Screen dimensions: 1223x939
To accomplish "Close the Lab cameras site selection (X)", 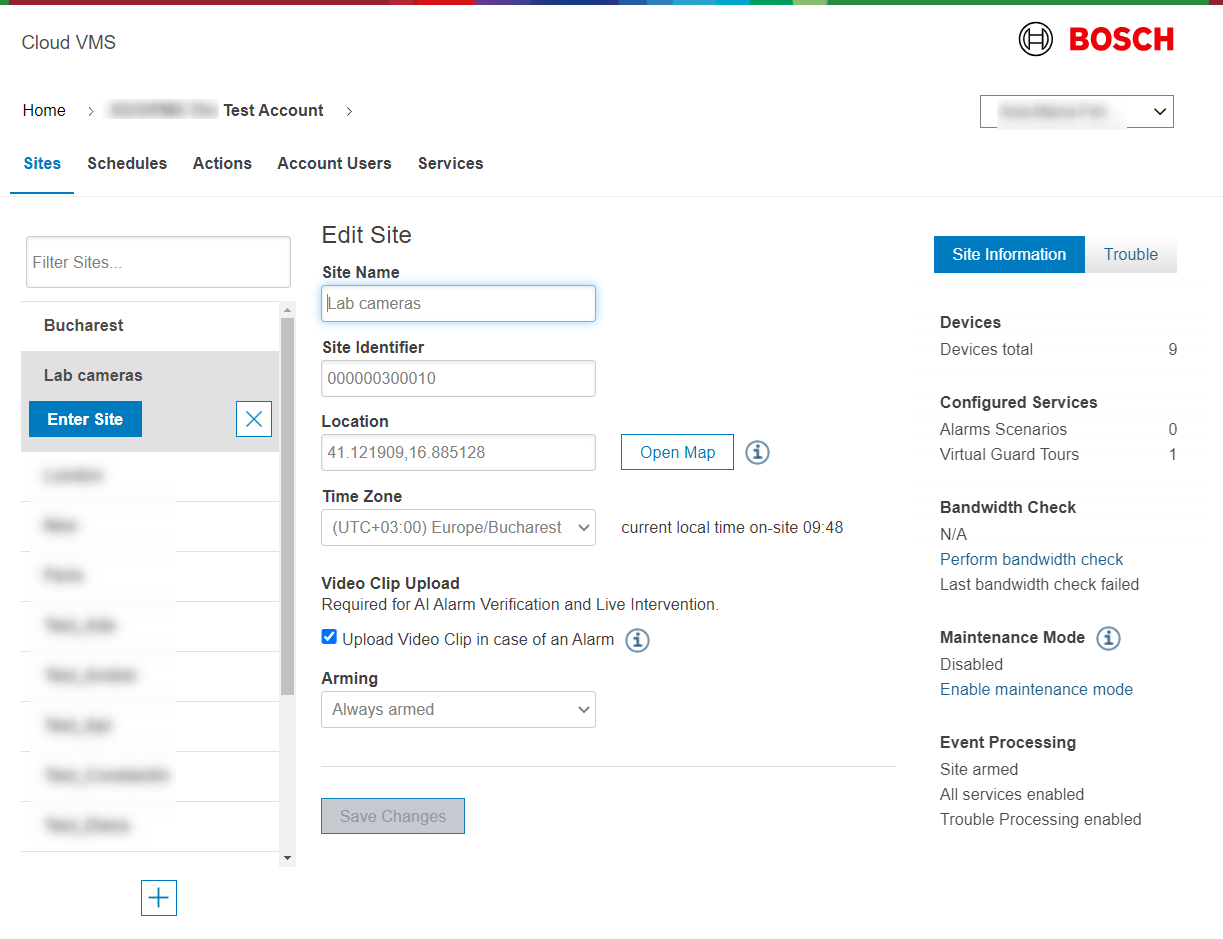I will pyautogui.click(x=254, y=419).
